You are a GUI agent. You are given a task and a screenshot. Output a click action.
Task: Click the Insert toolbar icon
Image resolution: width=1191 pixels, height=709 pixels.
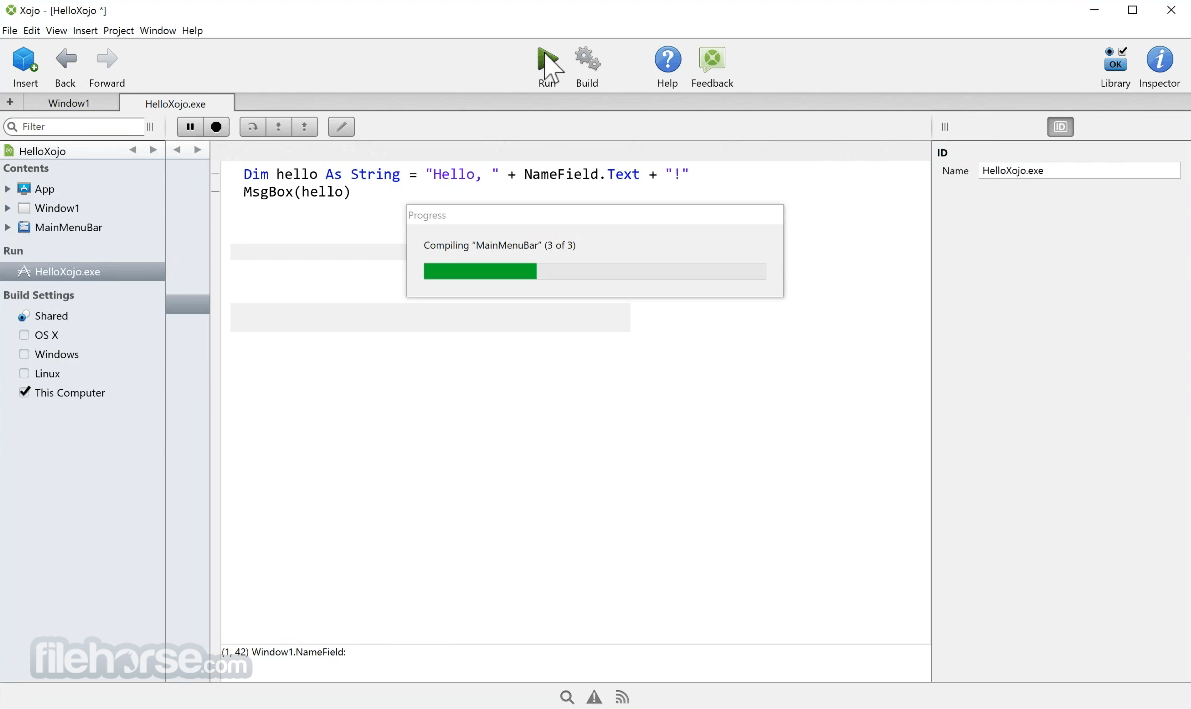point(25,61)
